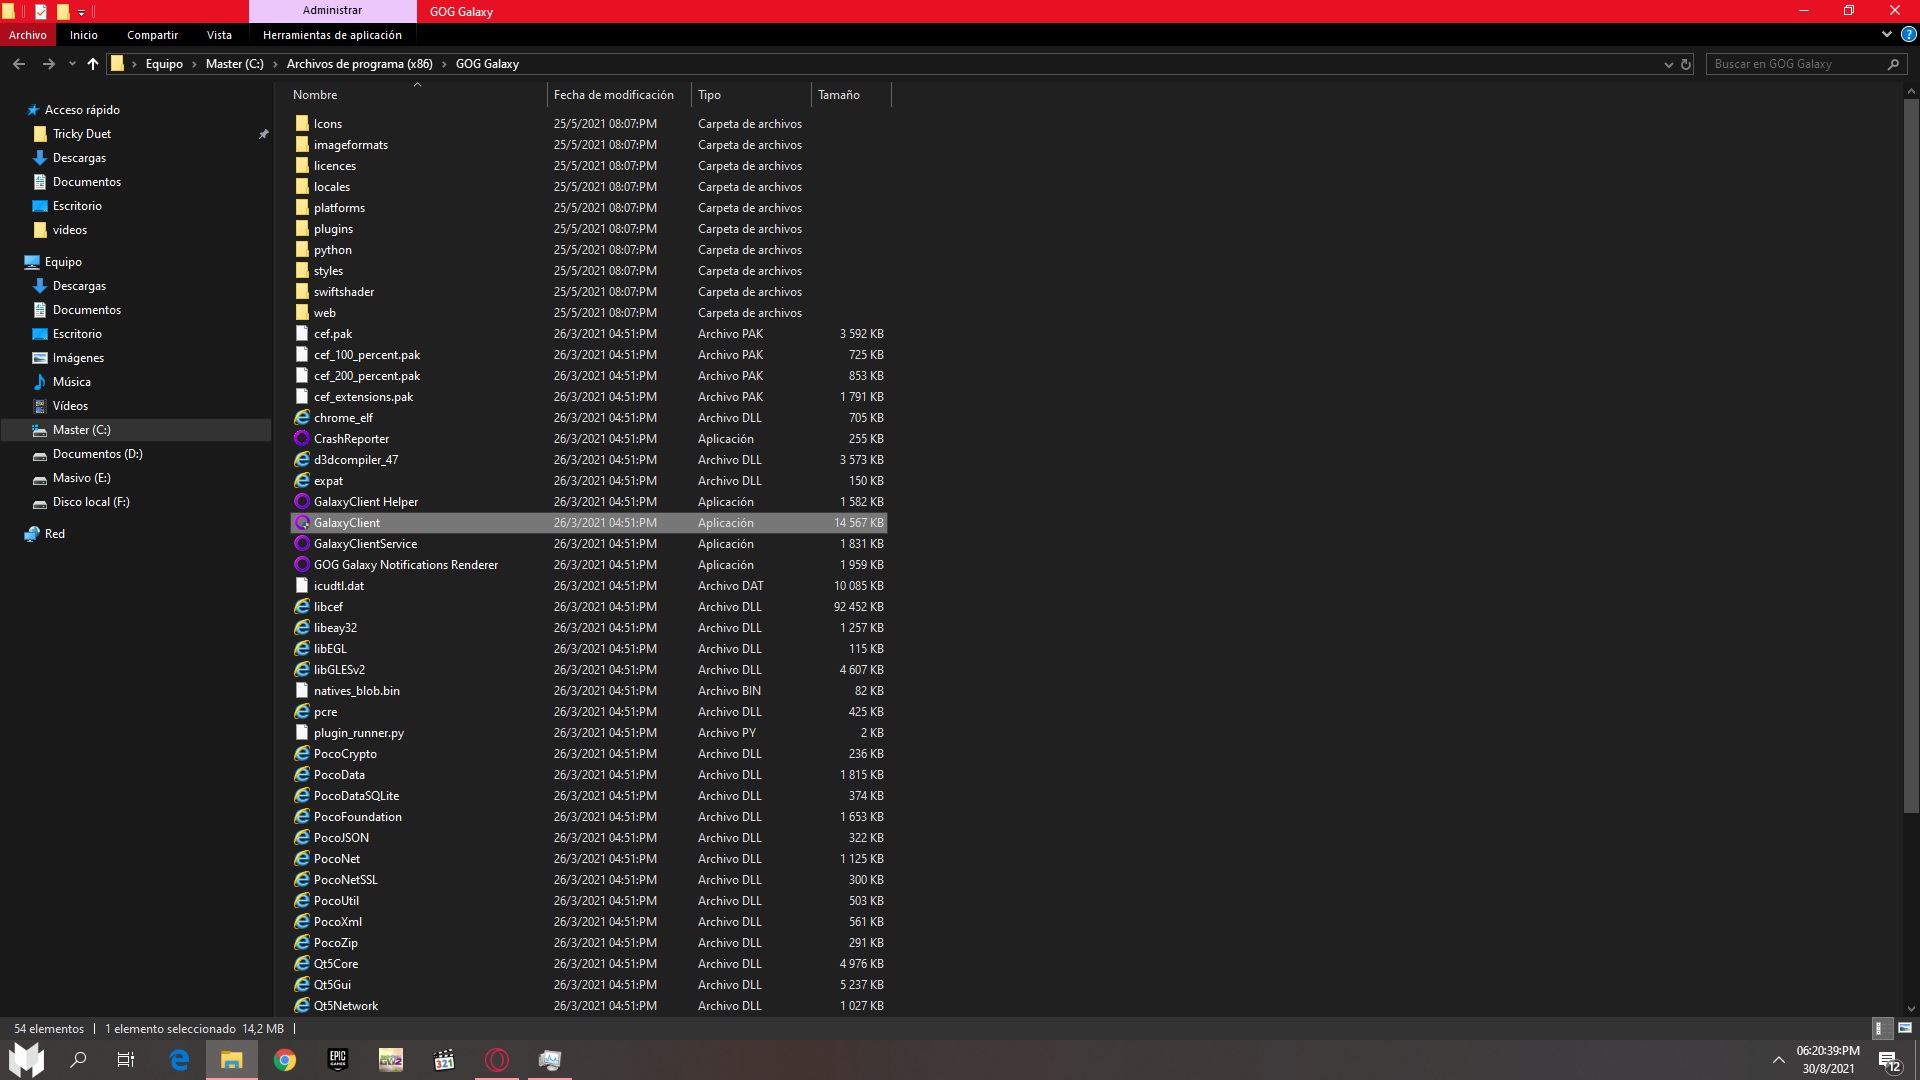Viewport: 1920px width, 1080px height.
Task: Open the Inicio ribbon tab
Action: point(84,35)
